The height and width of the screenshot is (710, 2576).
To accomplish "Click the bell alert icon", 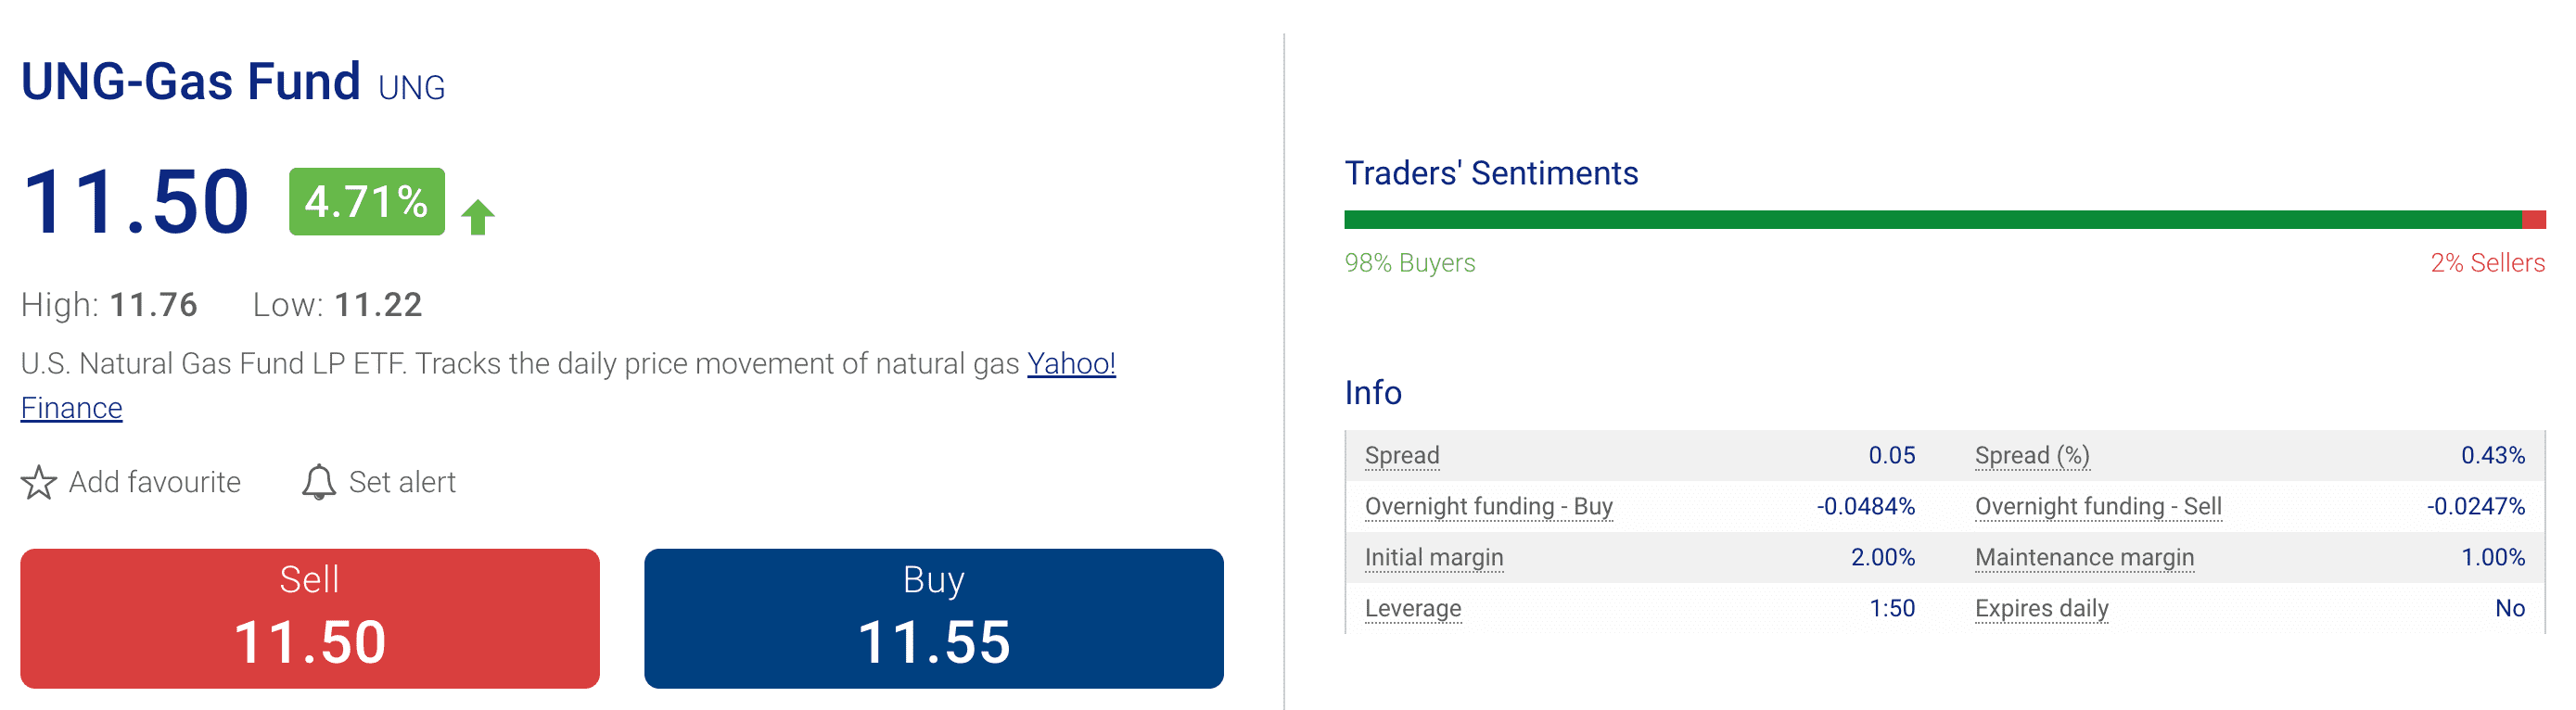I will coord(319,482).
